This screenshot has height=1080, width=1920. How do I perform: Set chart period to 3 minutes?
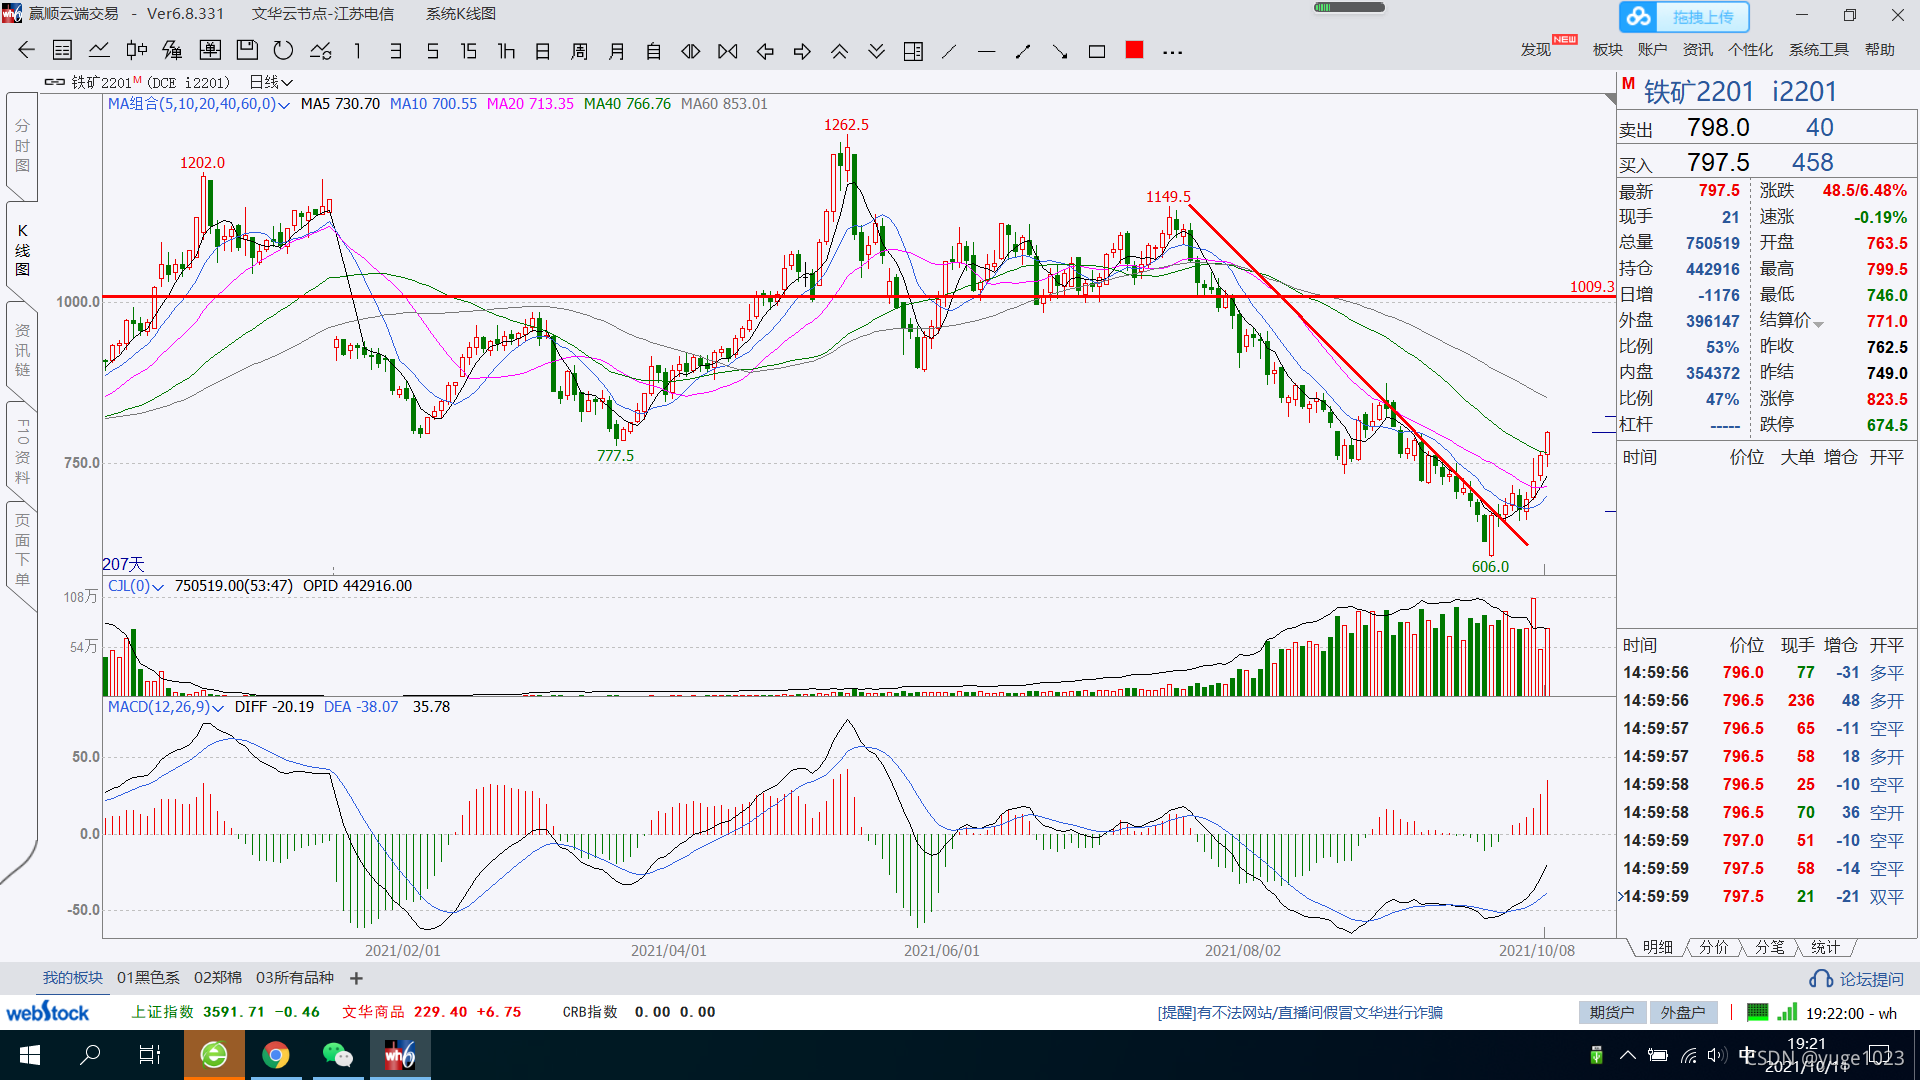click(396, 51)
